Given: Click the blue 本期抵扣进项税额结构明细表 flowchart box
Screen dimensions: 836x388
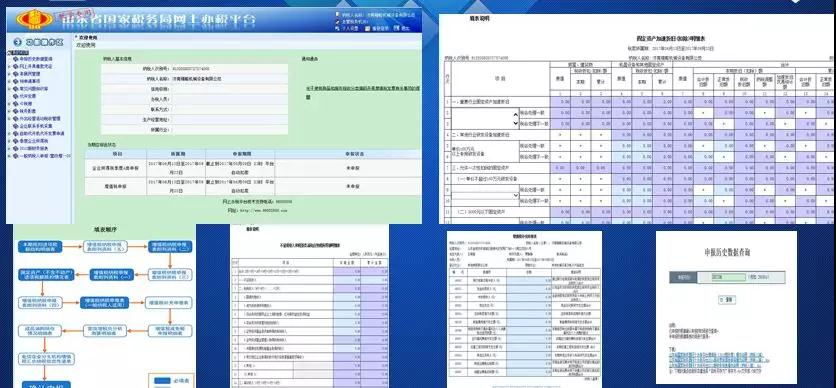Looking at the screenshot, I should point(41,247).
